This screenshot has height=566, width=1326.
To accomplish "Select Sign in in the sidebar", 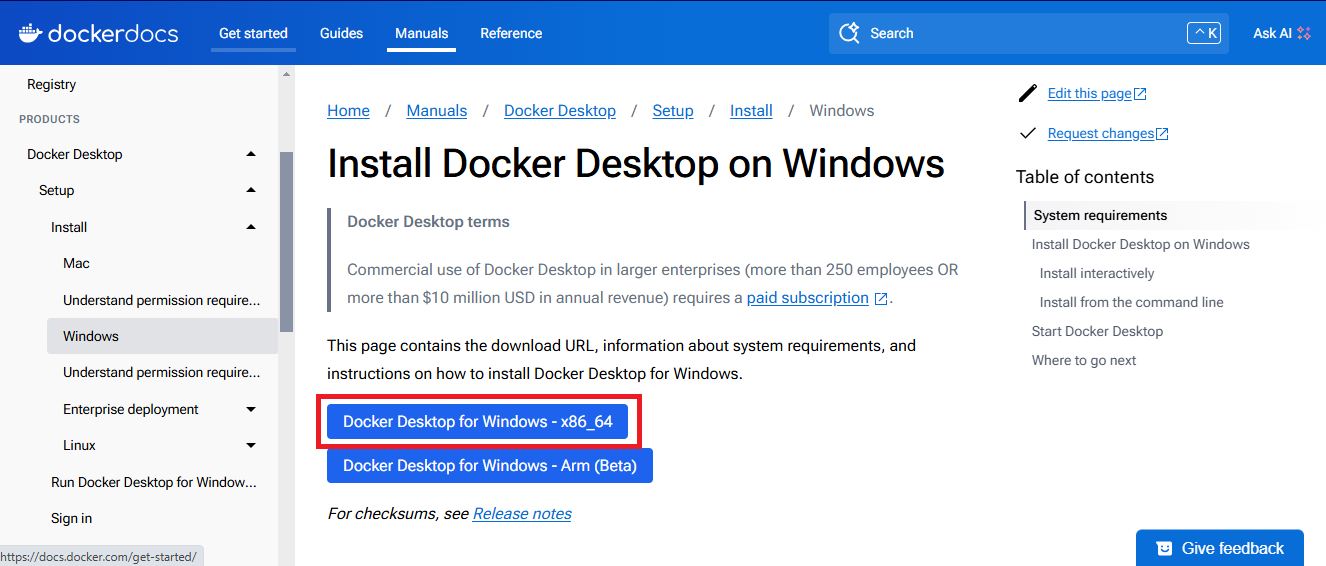I will 71,518.
